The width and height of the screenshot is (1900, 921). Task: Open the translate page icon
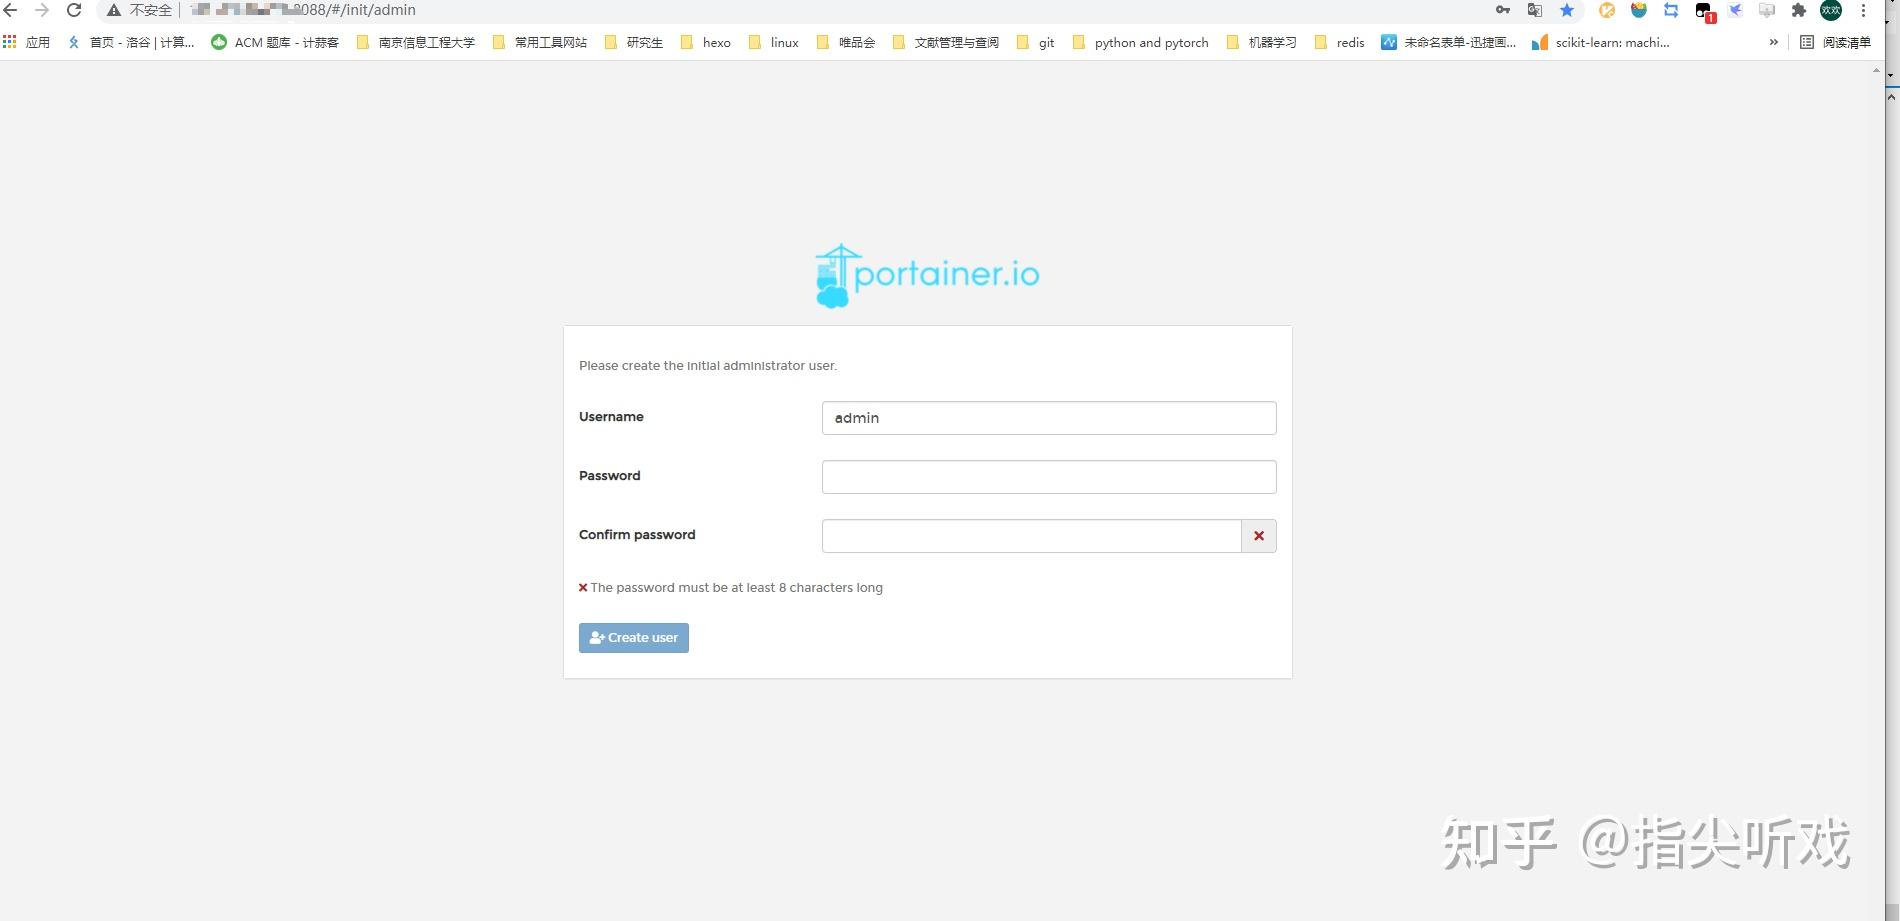point(1535,10)
